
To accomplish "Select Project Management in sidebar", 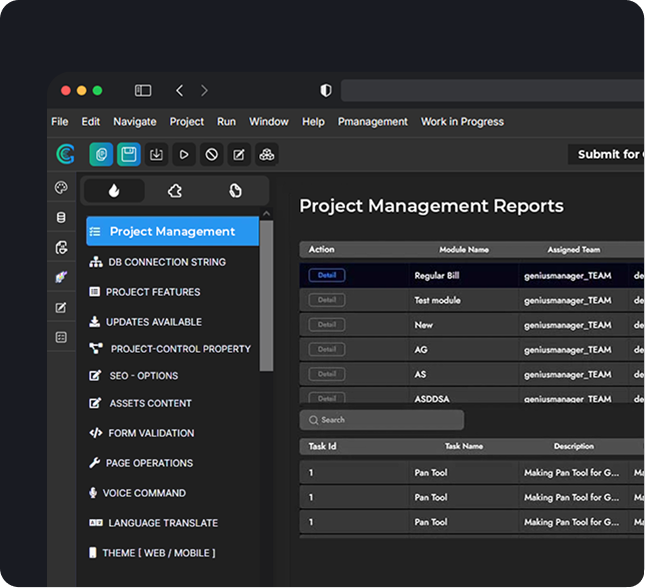I will click(x=172, y=231).
